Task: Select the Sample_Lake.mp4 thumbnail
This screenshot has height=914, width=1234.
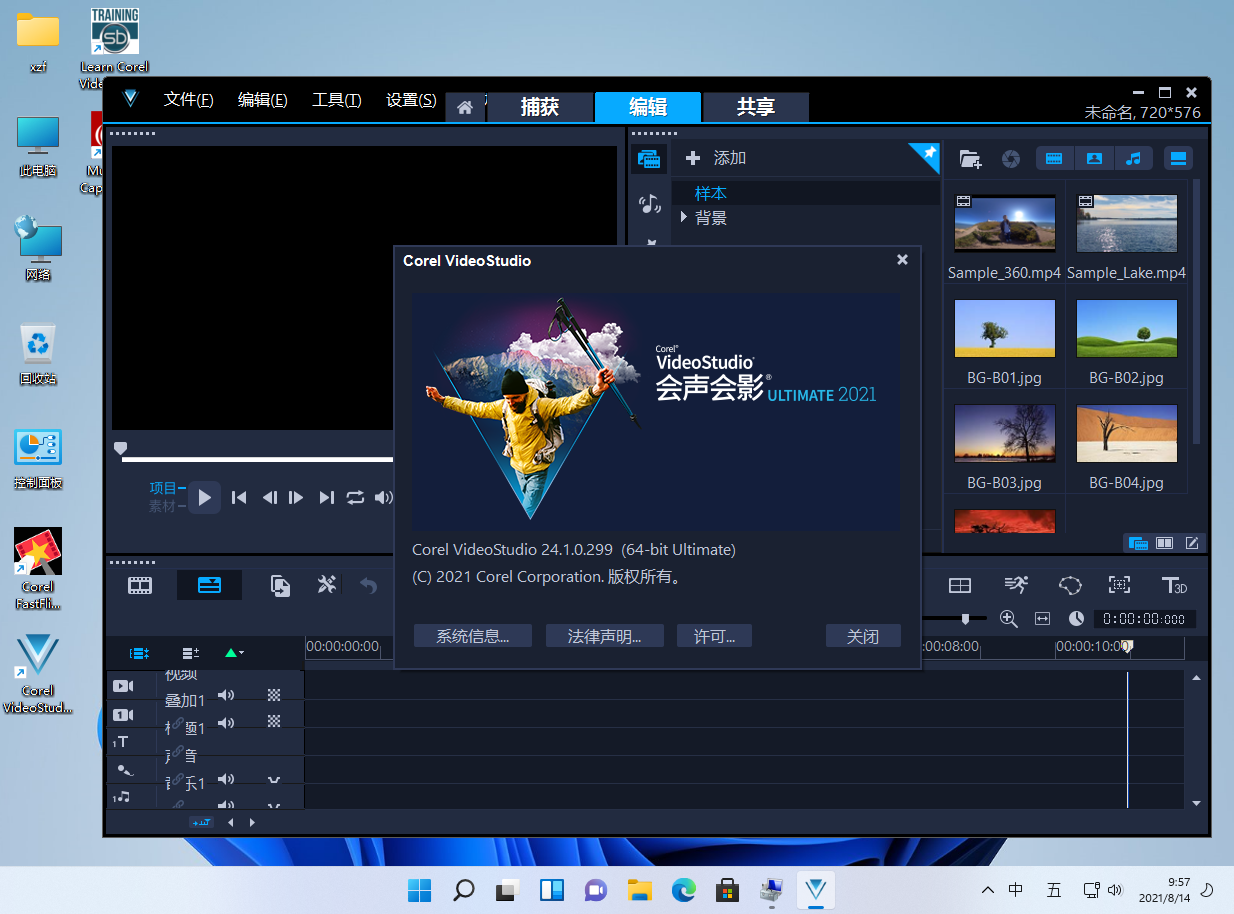Action: [x=1126, y=223]
